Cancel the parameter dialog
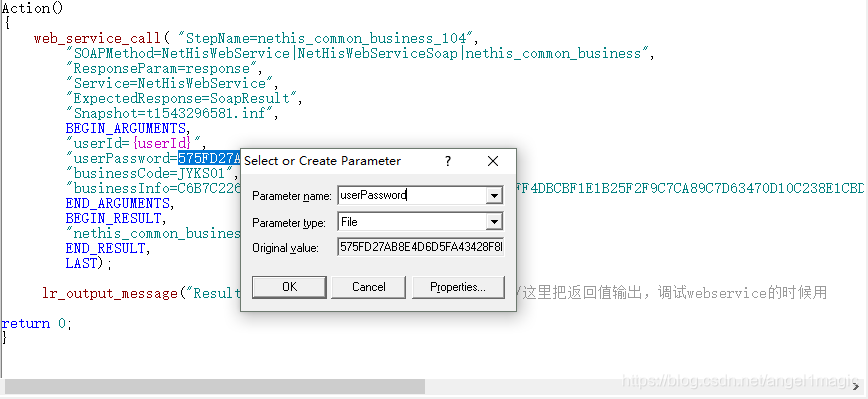This screenshot has width=868, height=399. pos(369,287)
